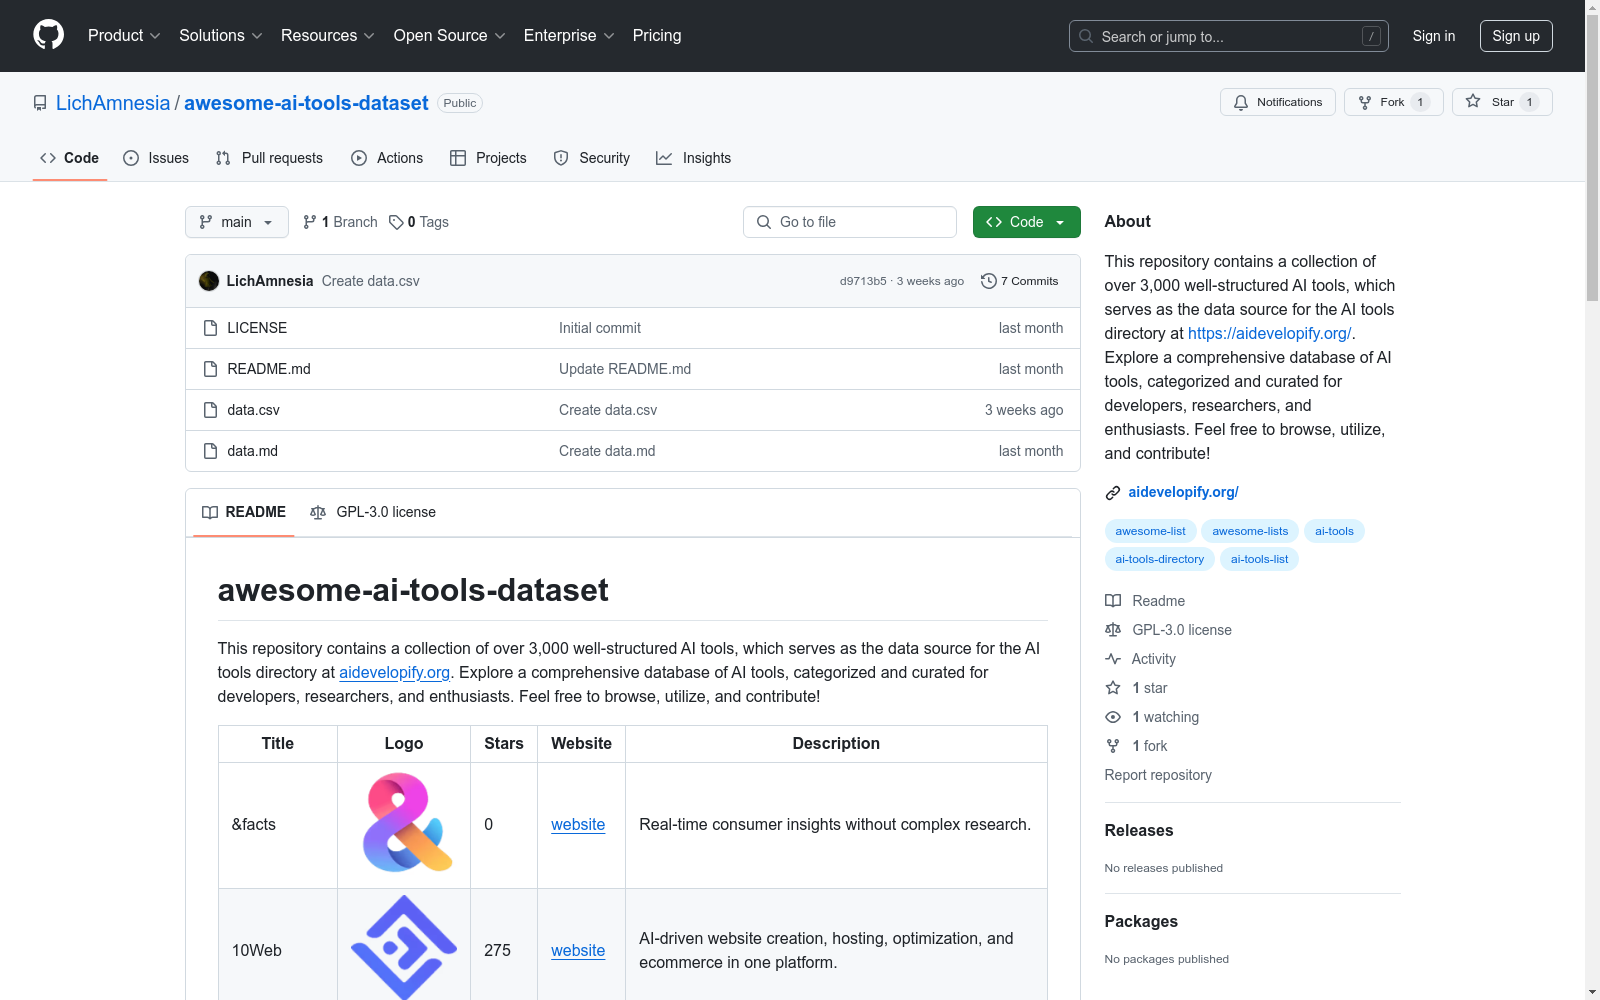
Task: Select the Code tab
Action: click(x=69, y=158)
